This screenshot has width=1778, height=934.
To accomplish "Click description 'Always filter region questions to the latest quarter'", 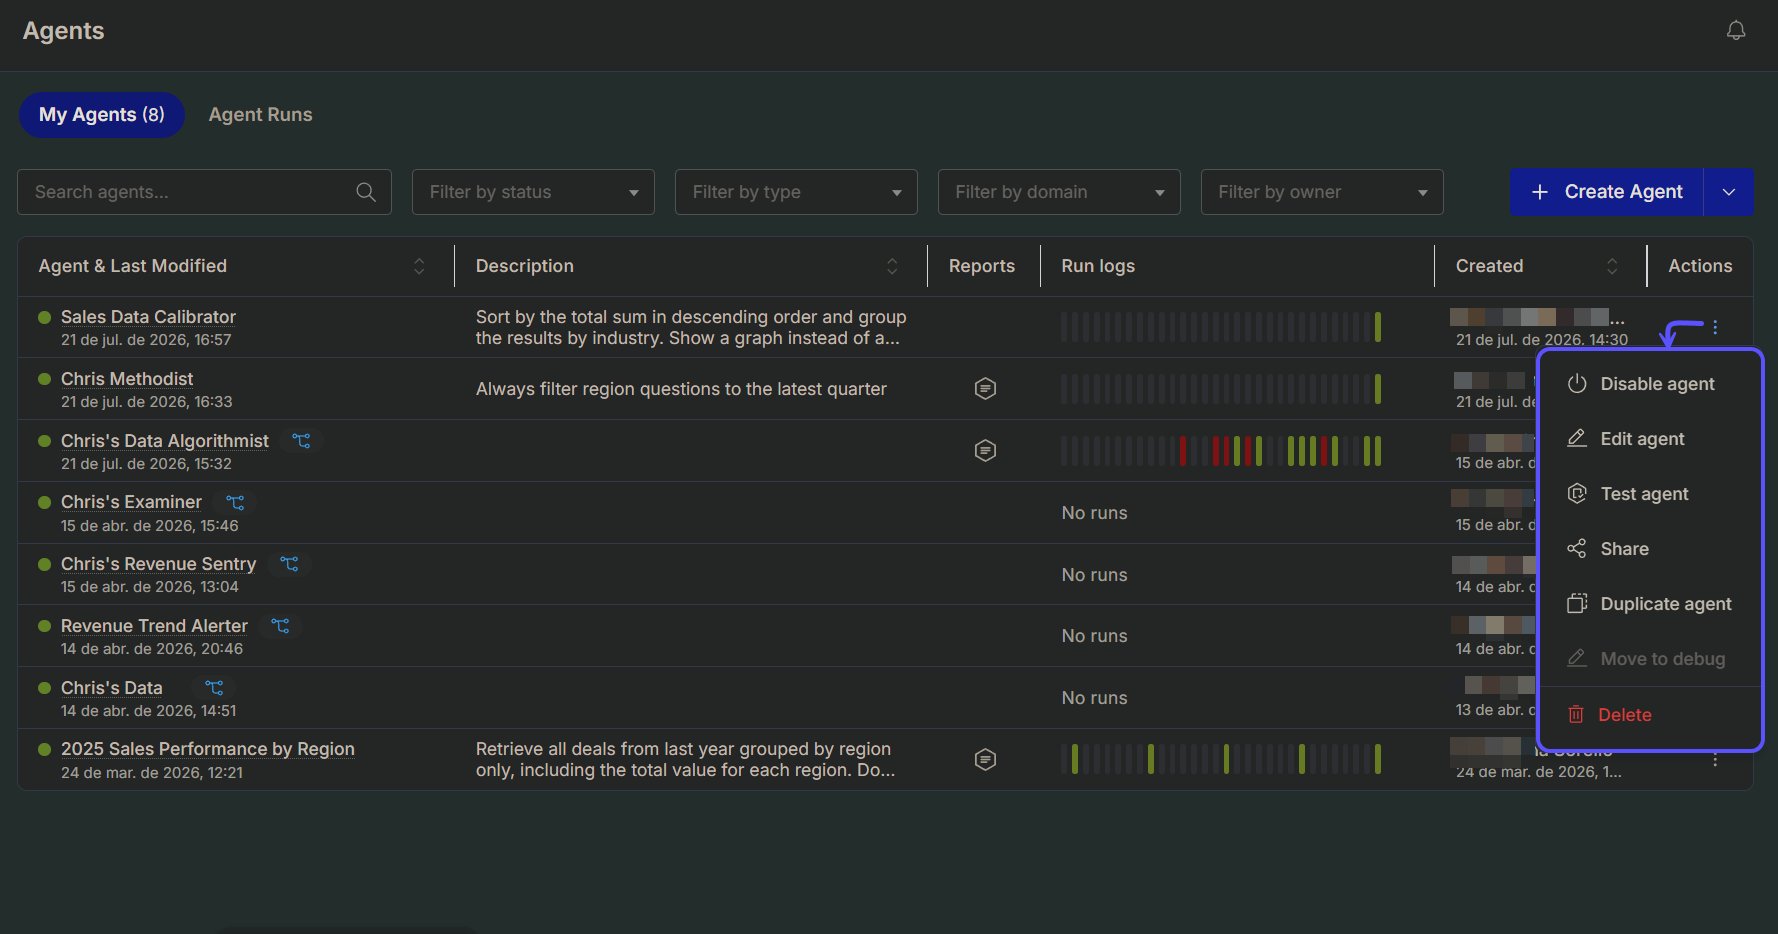I will point(681,389).
